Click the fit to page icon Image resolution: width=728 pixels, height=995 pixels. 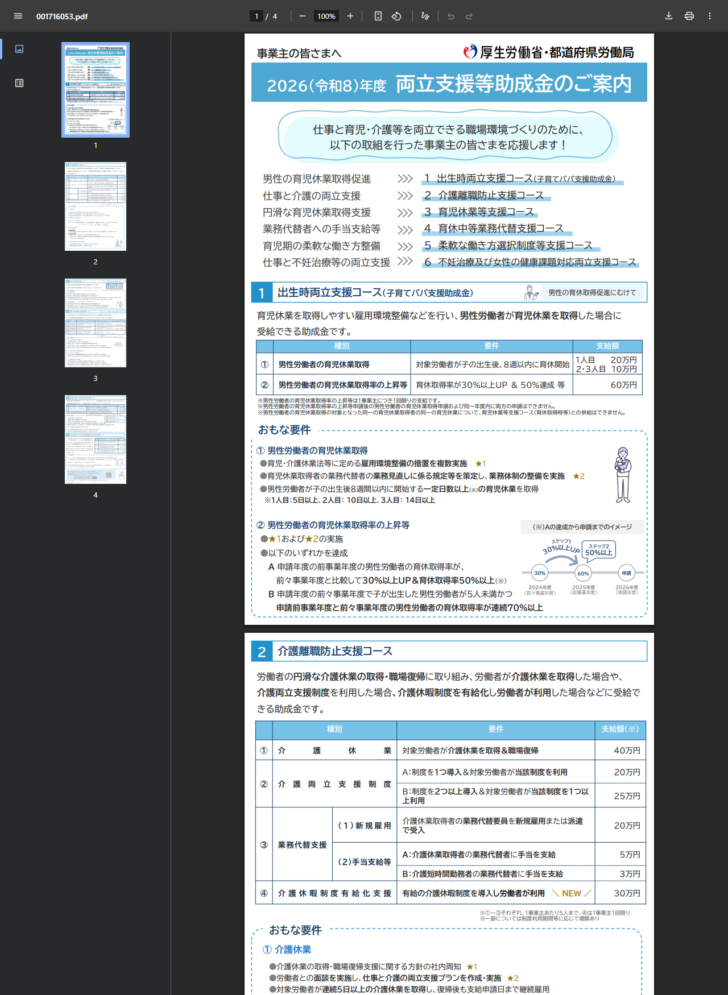click(378, 16)
